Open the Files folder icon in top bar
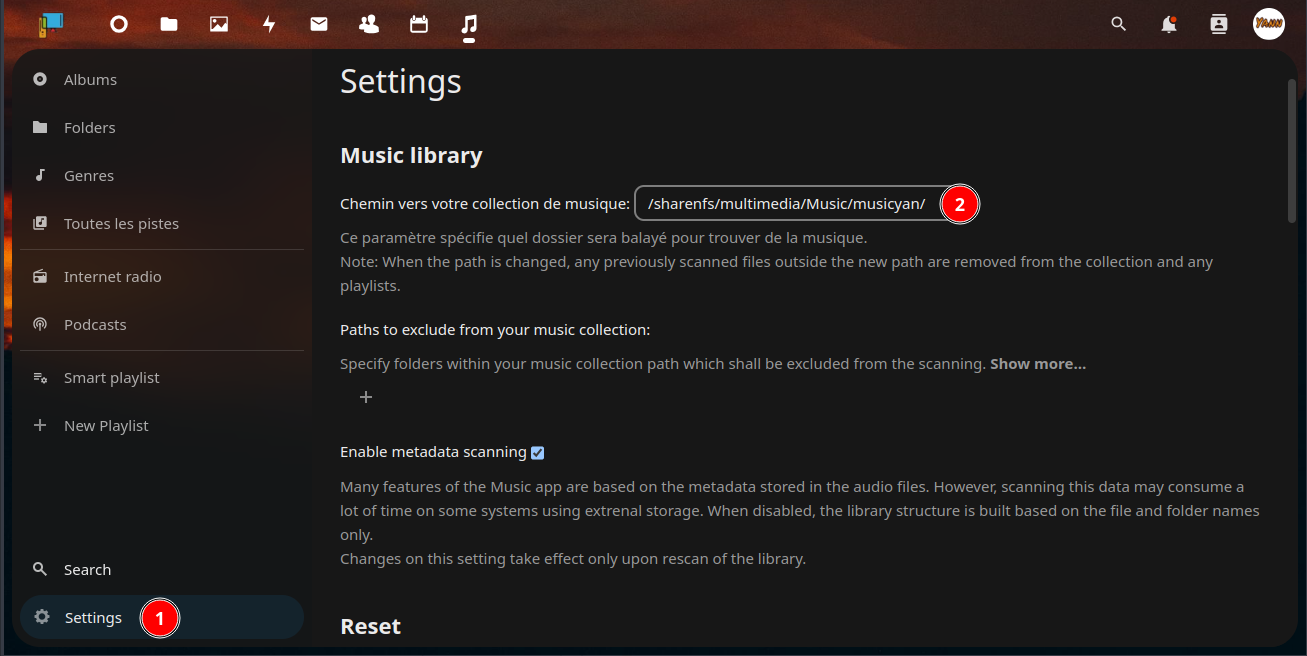 tap(169, 24)
